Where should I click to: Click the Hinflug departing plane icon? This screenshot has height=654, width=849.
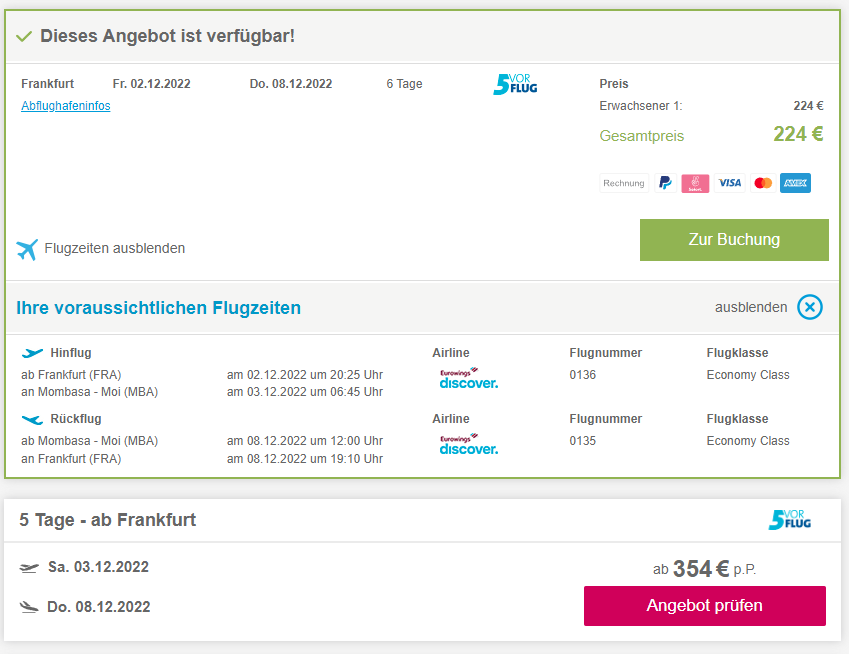point(32,353)
